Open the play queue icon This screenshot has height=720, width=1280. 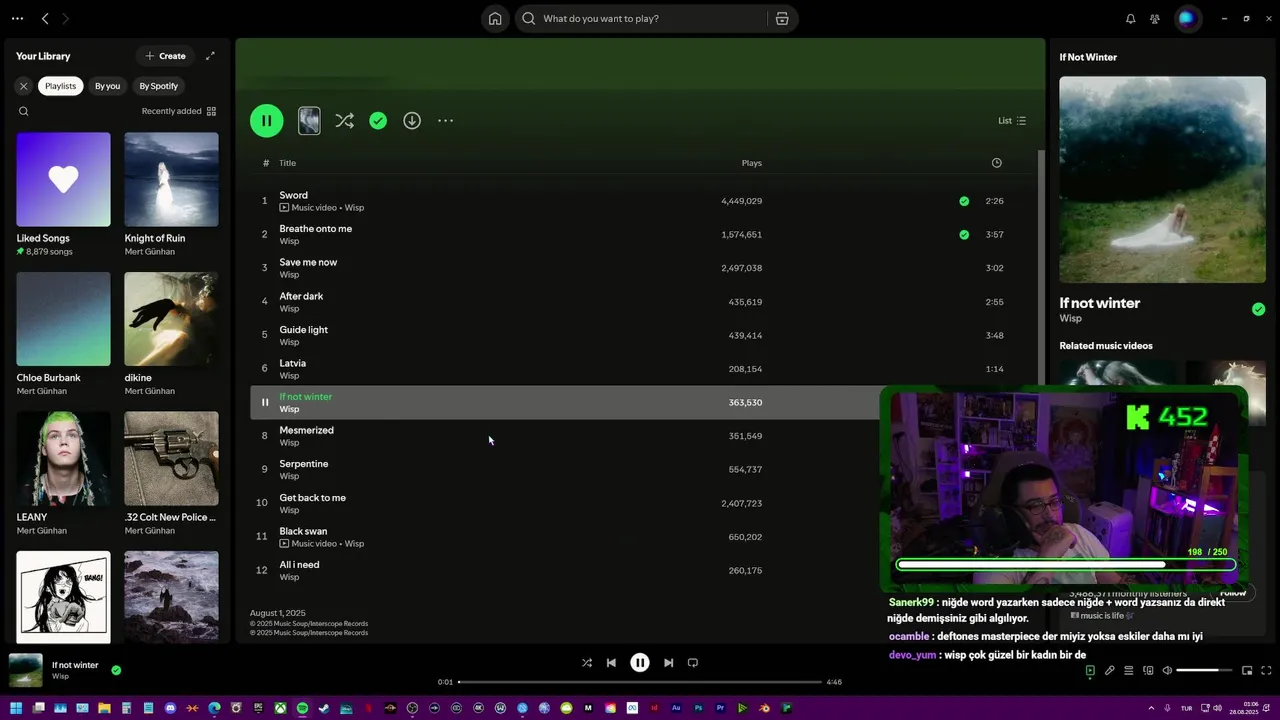1129,670
